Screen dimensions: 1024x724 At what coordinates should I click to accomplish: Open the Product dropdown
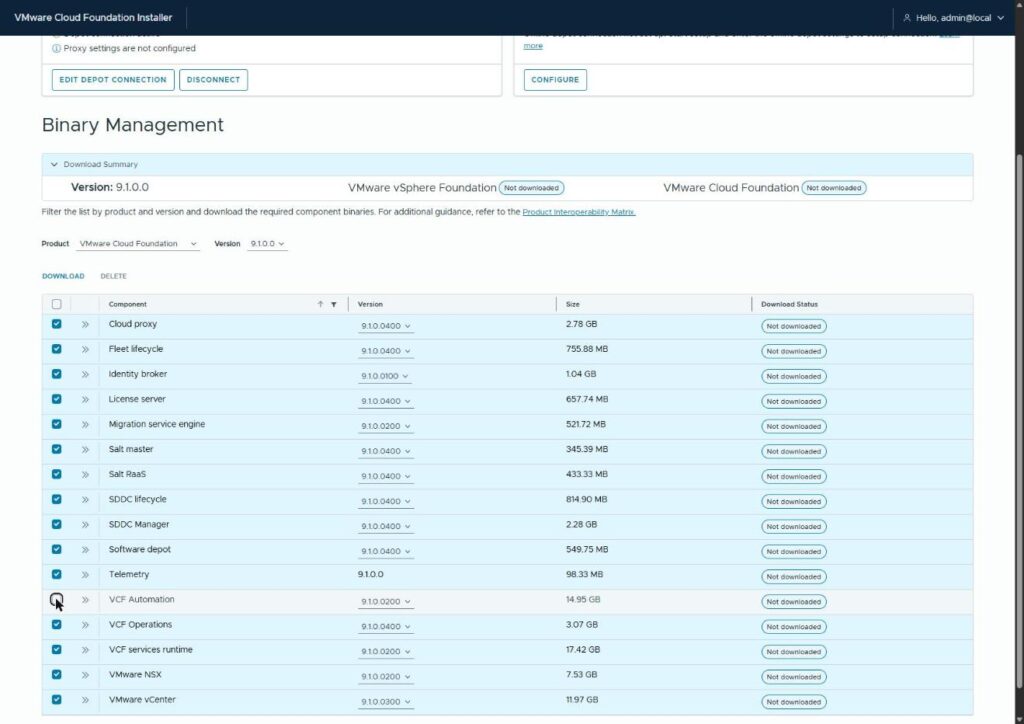[138, 244]
